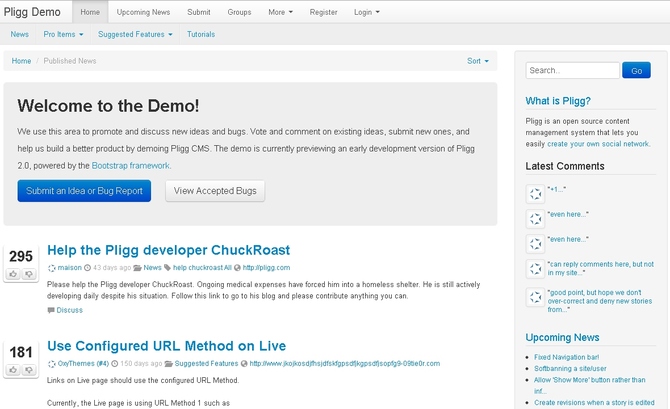Select News in the sub-navigation
This screenshot has height=409, width=670.
20,34
